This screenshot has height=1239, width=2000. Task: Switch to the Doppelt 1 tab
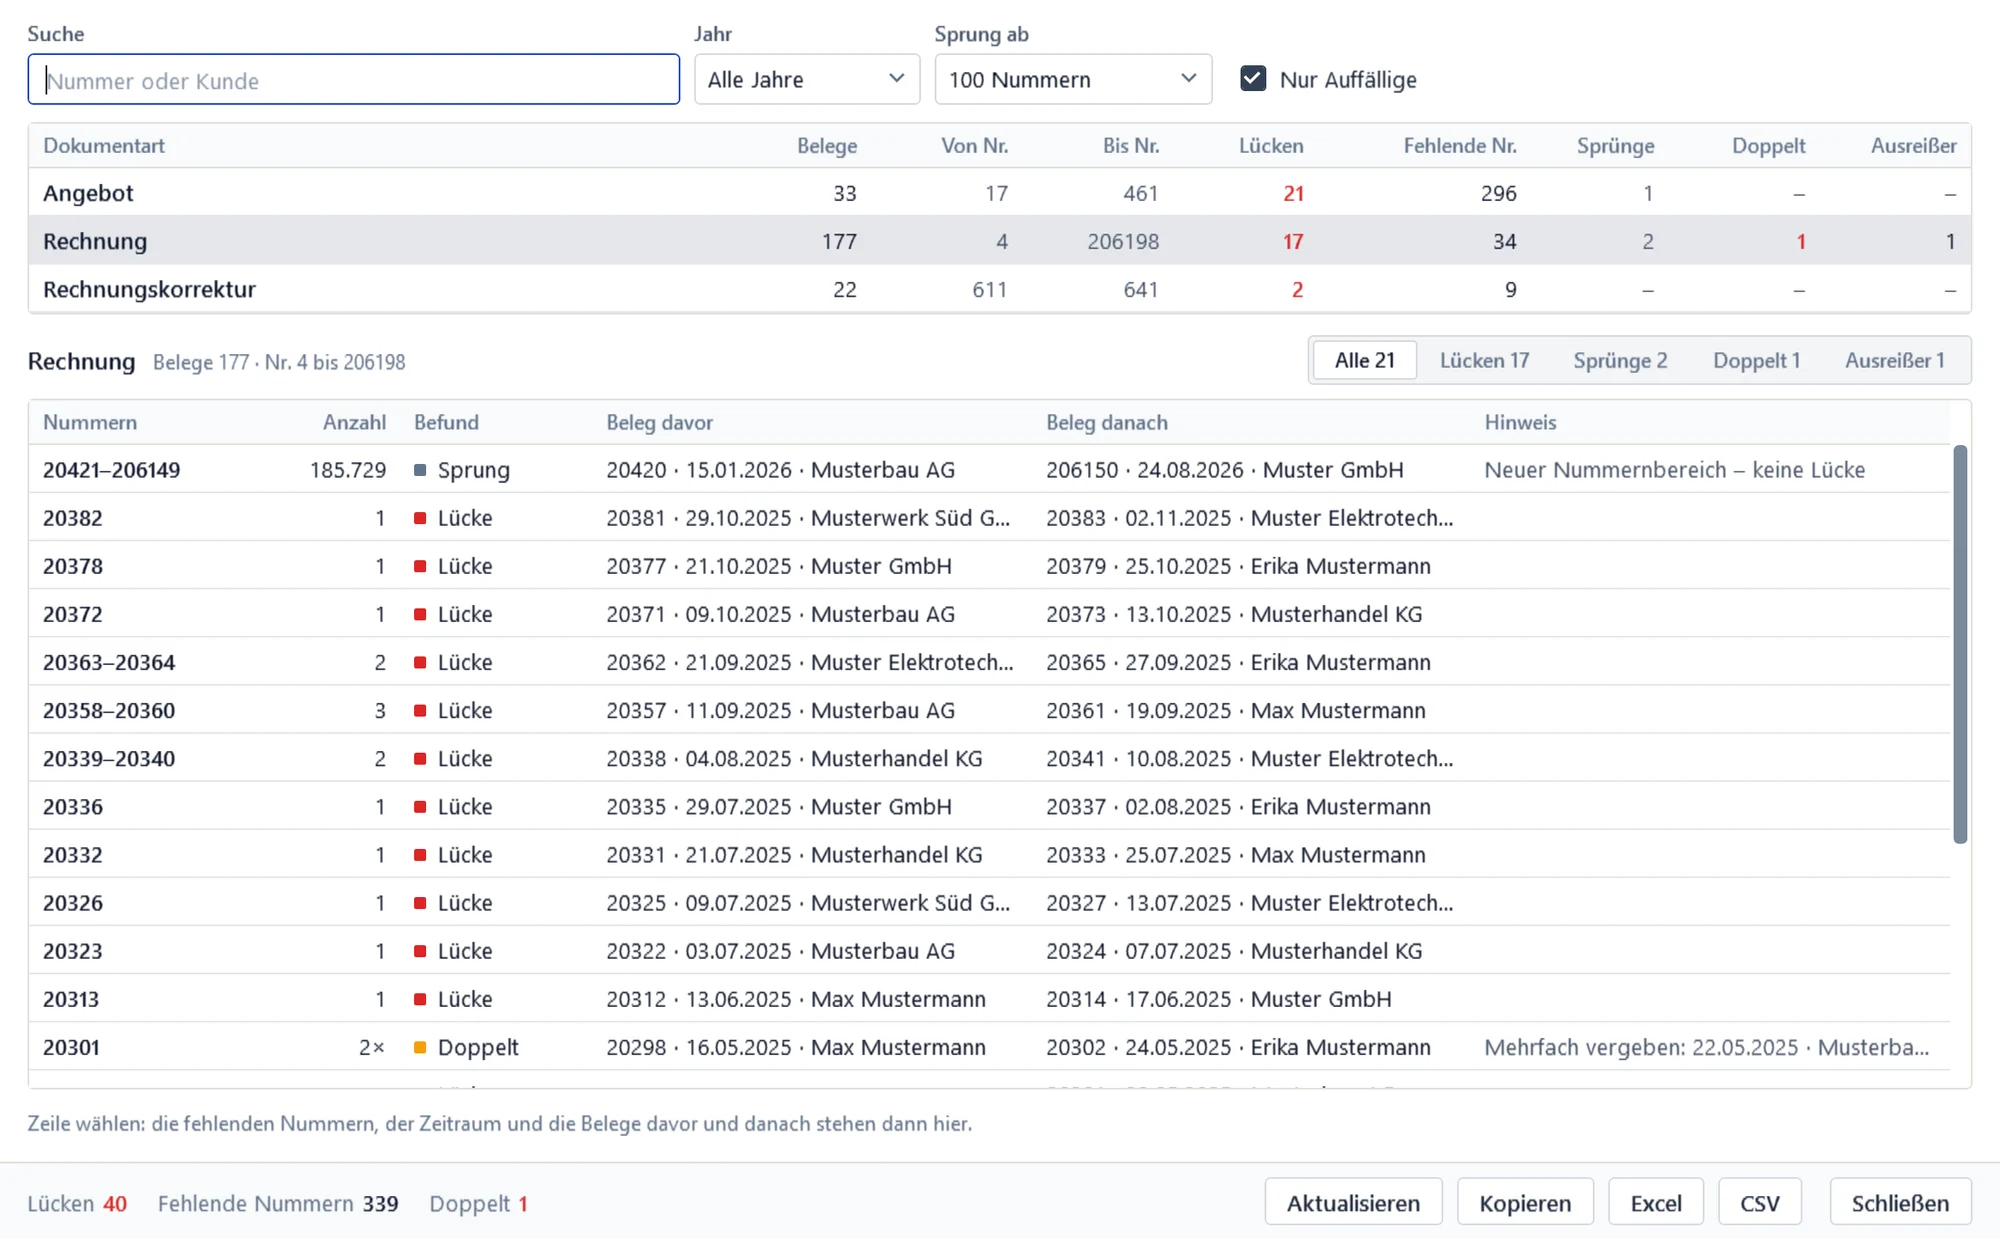point(1756,361)
